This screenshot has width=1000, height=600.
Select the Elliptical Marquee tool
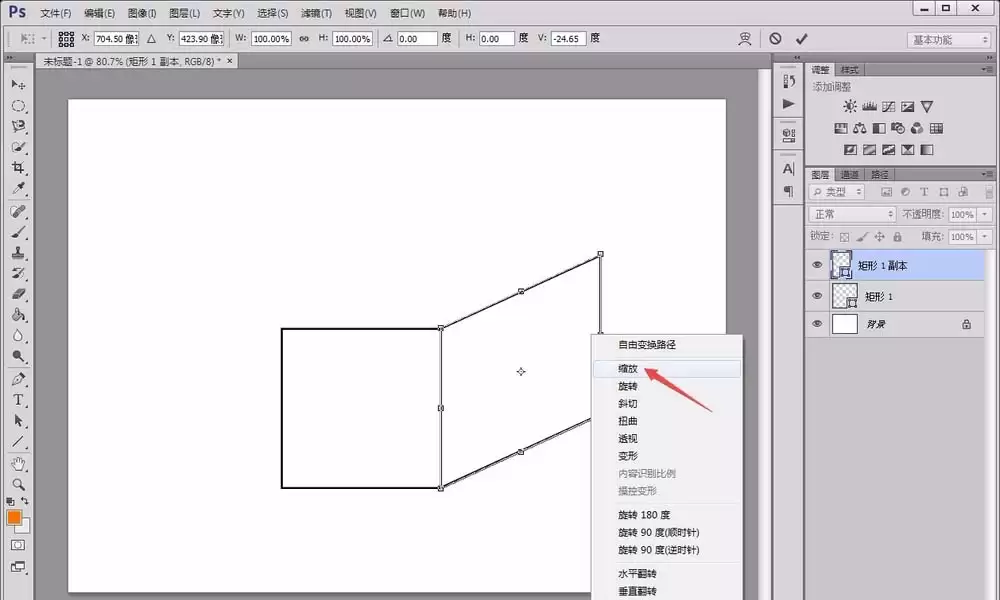[x=18, y=105]
